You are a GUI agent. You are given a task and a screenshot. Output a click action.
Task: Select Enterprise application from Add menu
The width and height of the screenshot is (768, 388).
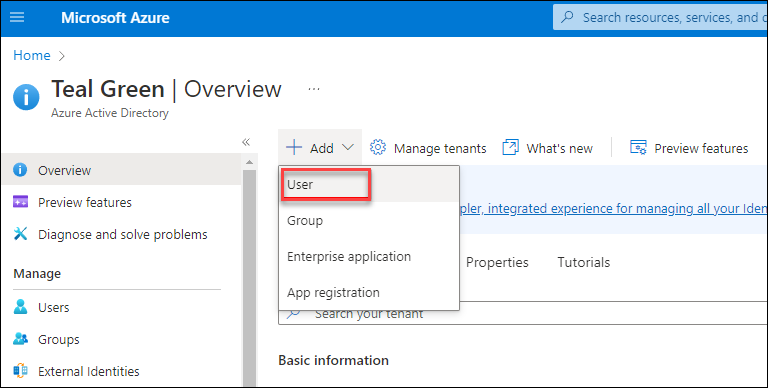(369, 257)
